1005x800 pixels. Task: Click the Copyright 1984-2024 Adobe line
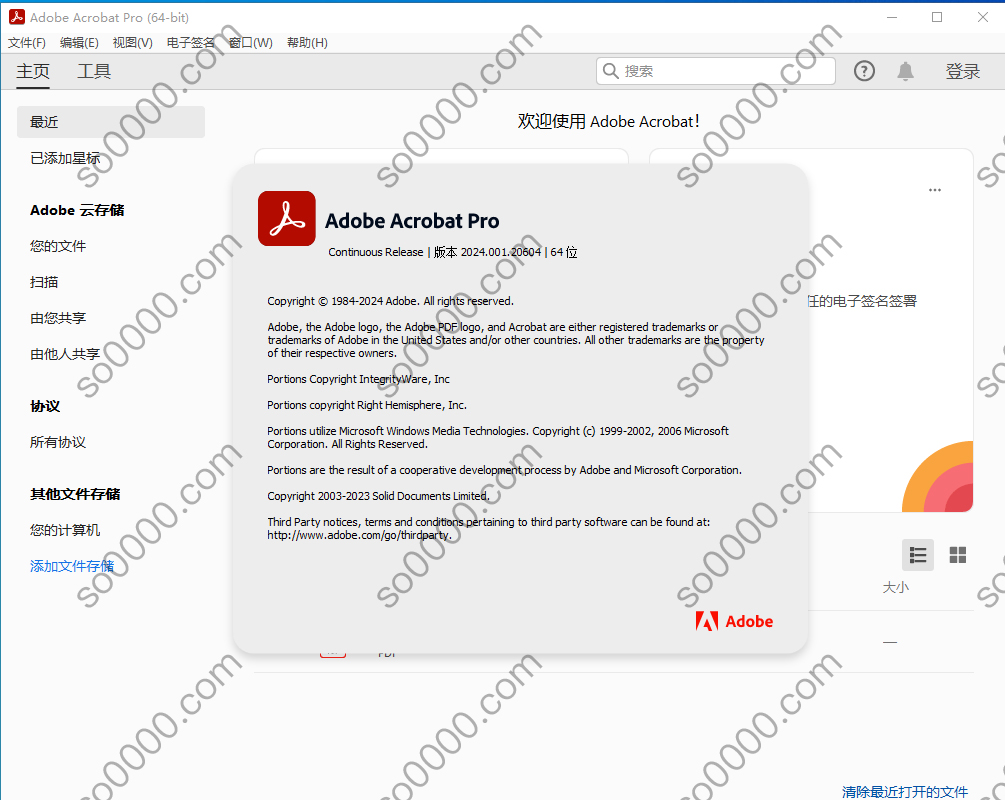coord(390,301)
